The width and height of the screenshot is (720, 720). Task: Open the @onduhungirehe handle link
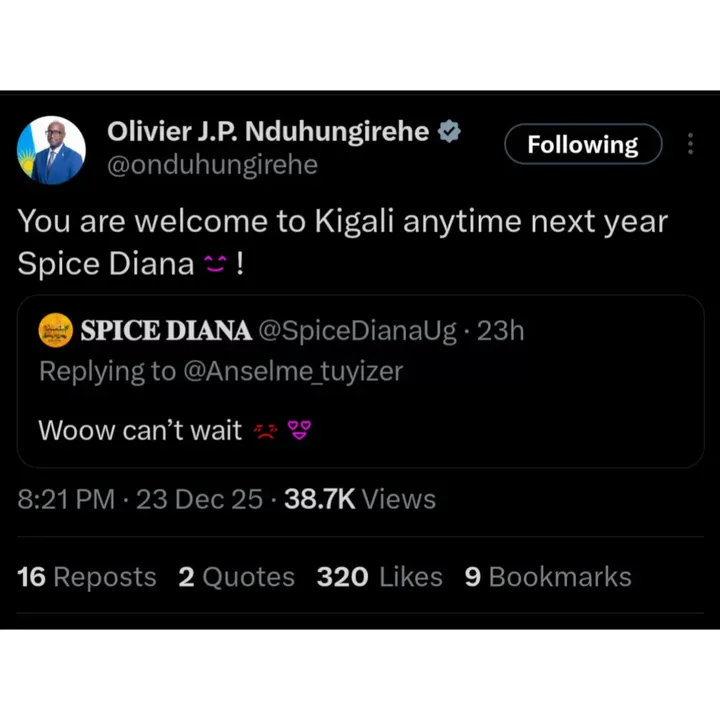coord(212,165)
